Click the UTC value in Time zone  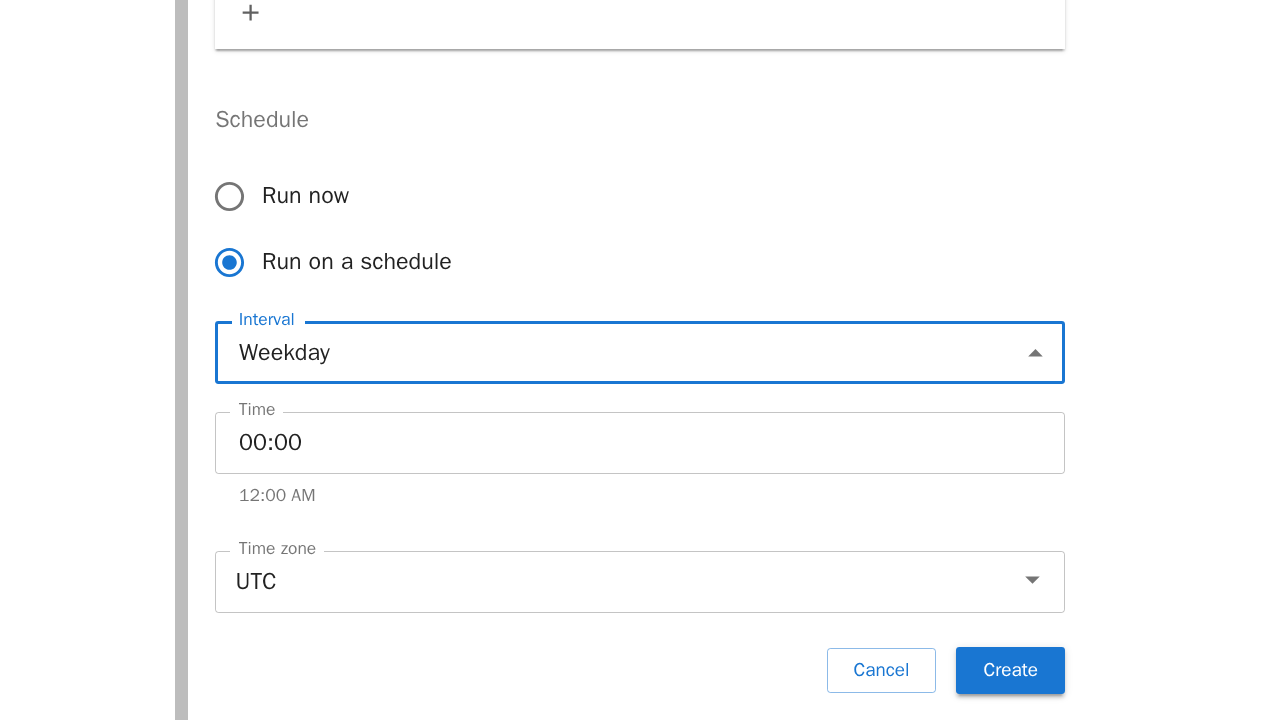[x=256, y=582]
